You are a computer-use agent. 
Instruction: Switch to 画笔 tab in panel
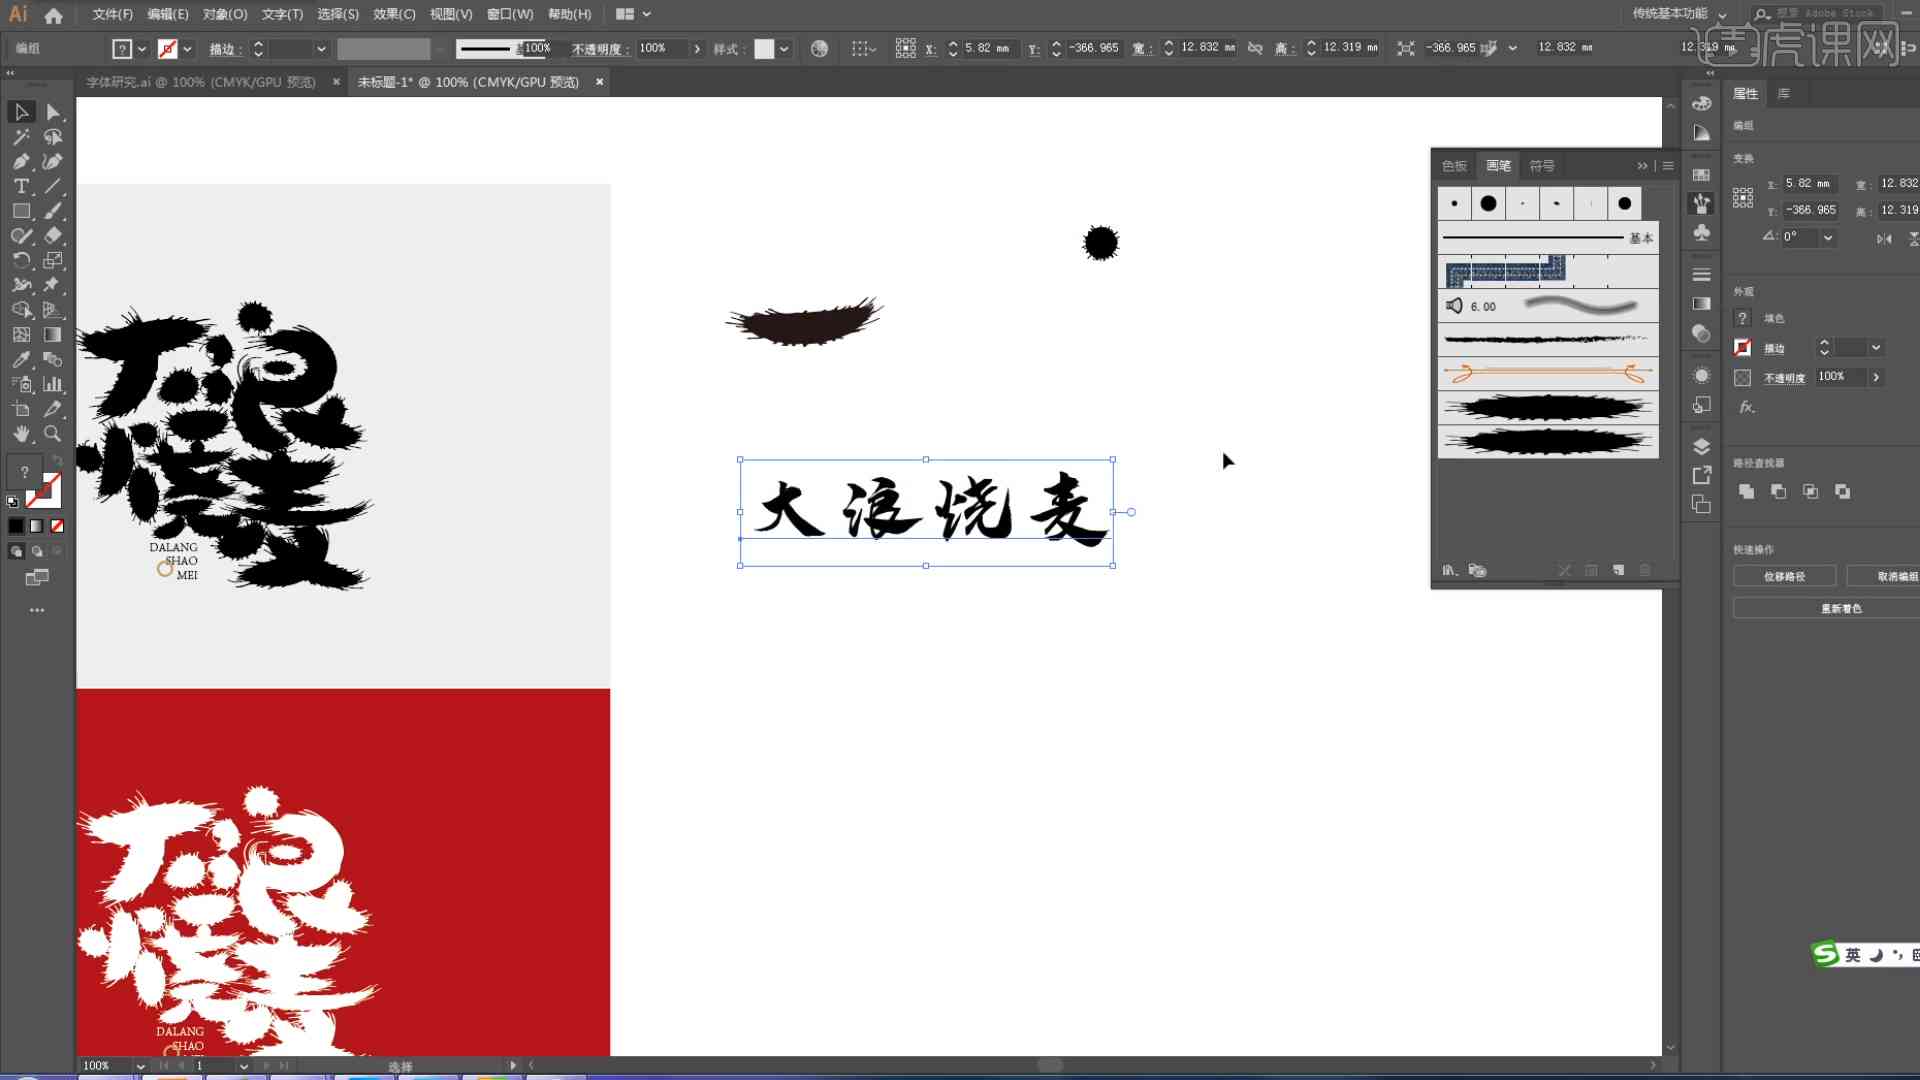click(1497, 164)
